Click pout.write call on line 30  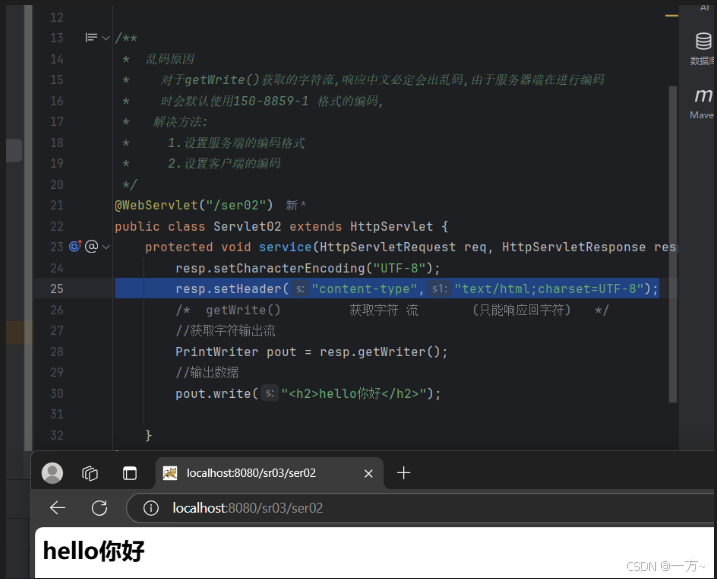(x=213, y=393)
